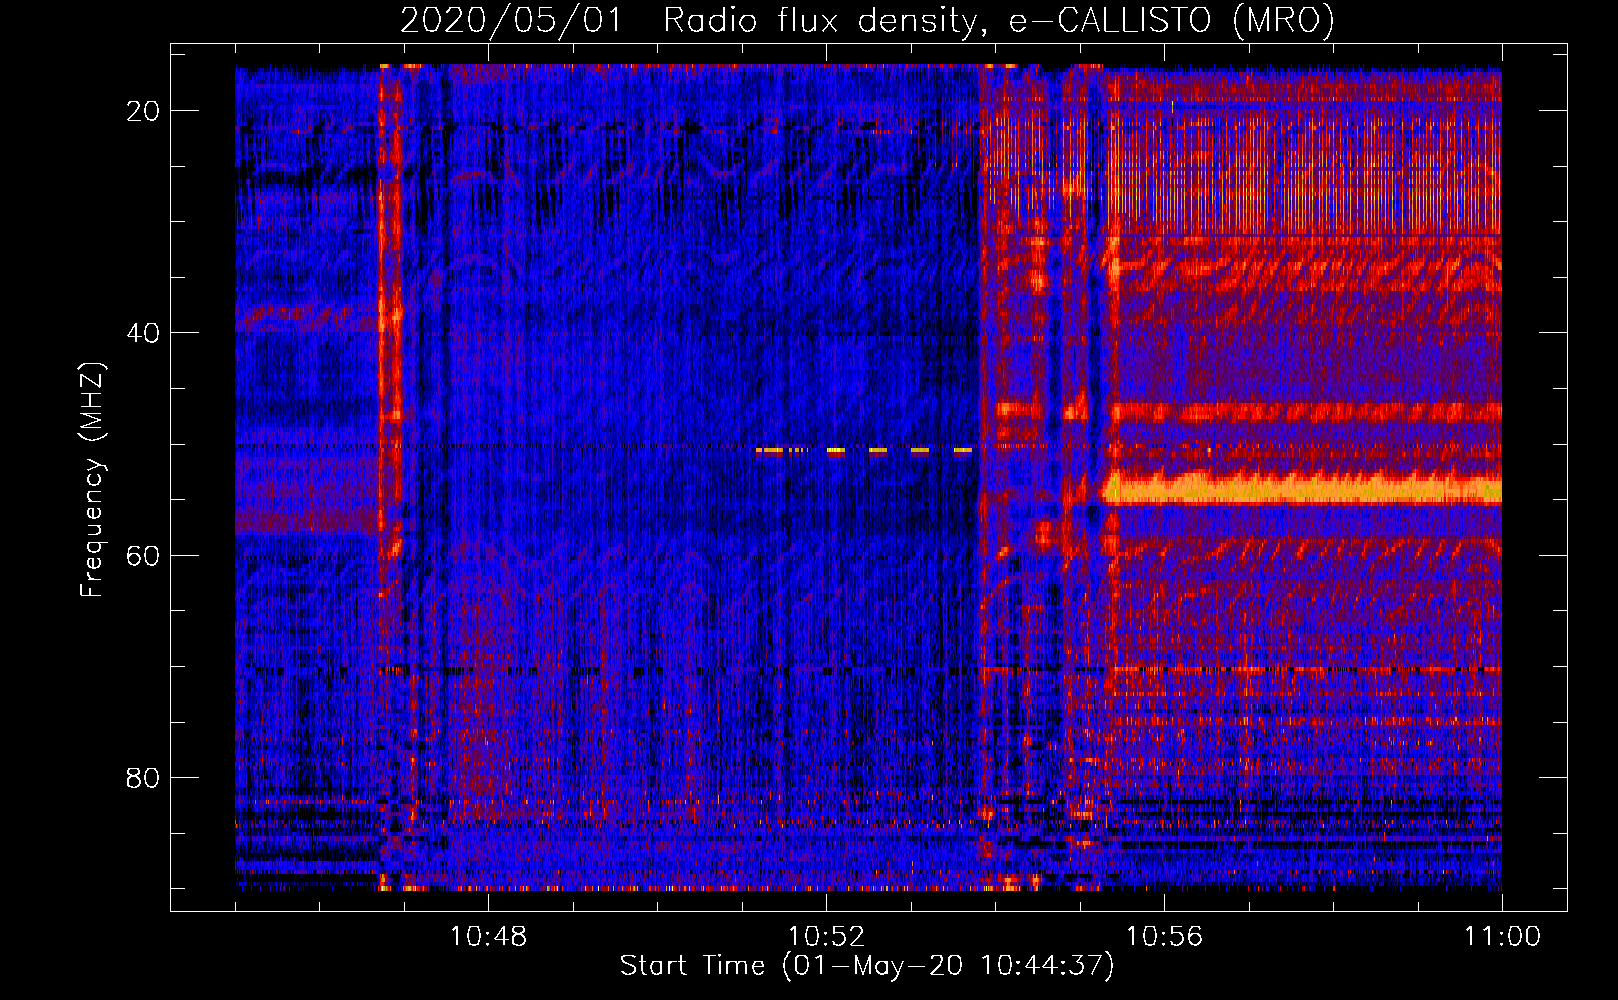
Task: Click the 10:56 time tick label
Action: [1164, 936]
